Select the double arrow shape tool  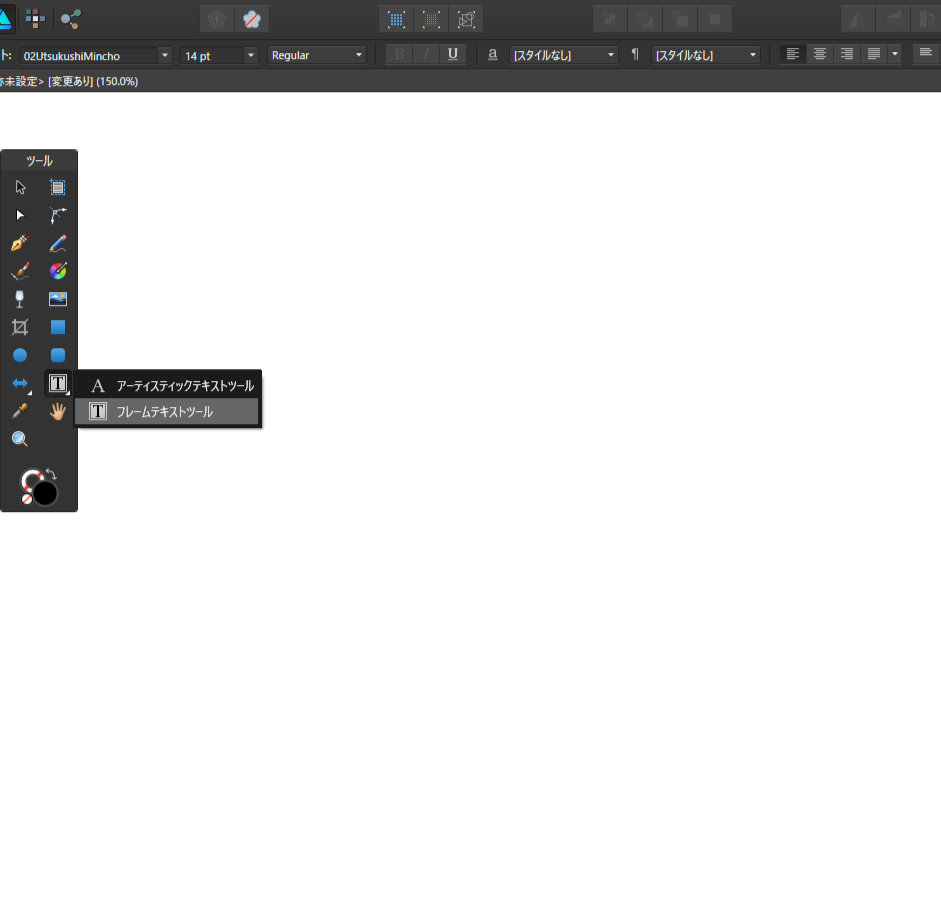[x=20, y=383]
